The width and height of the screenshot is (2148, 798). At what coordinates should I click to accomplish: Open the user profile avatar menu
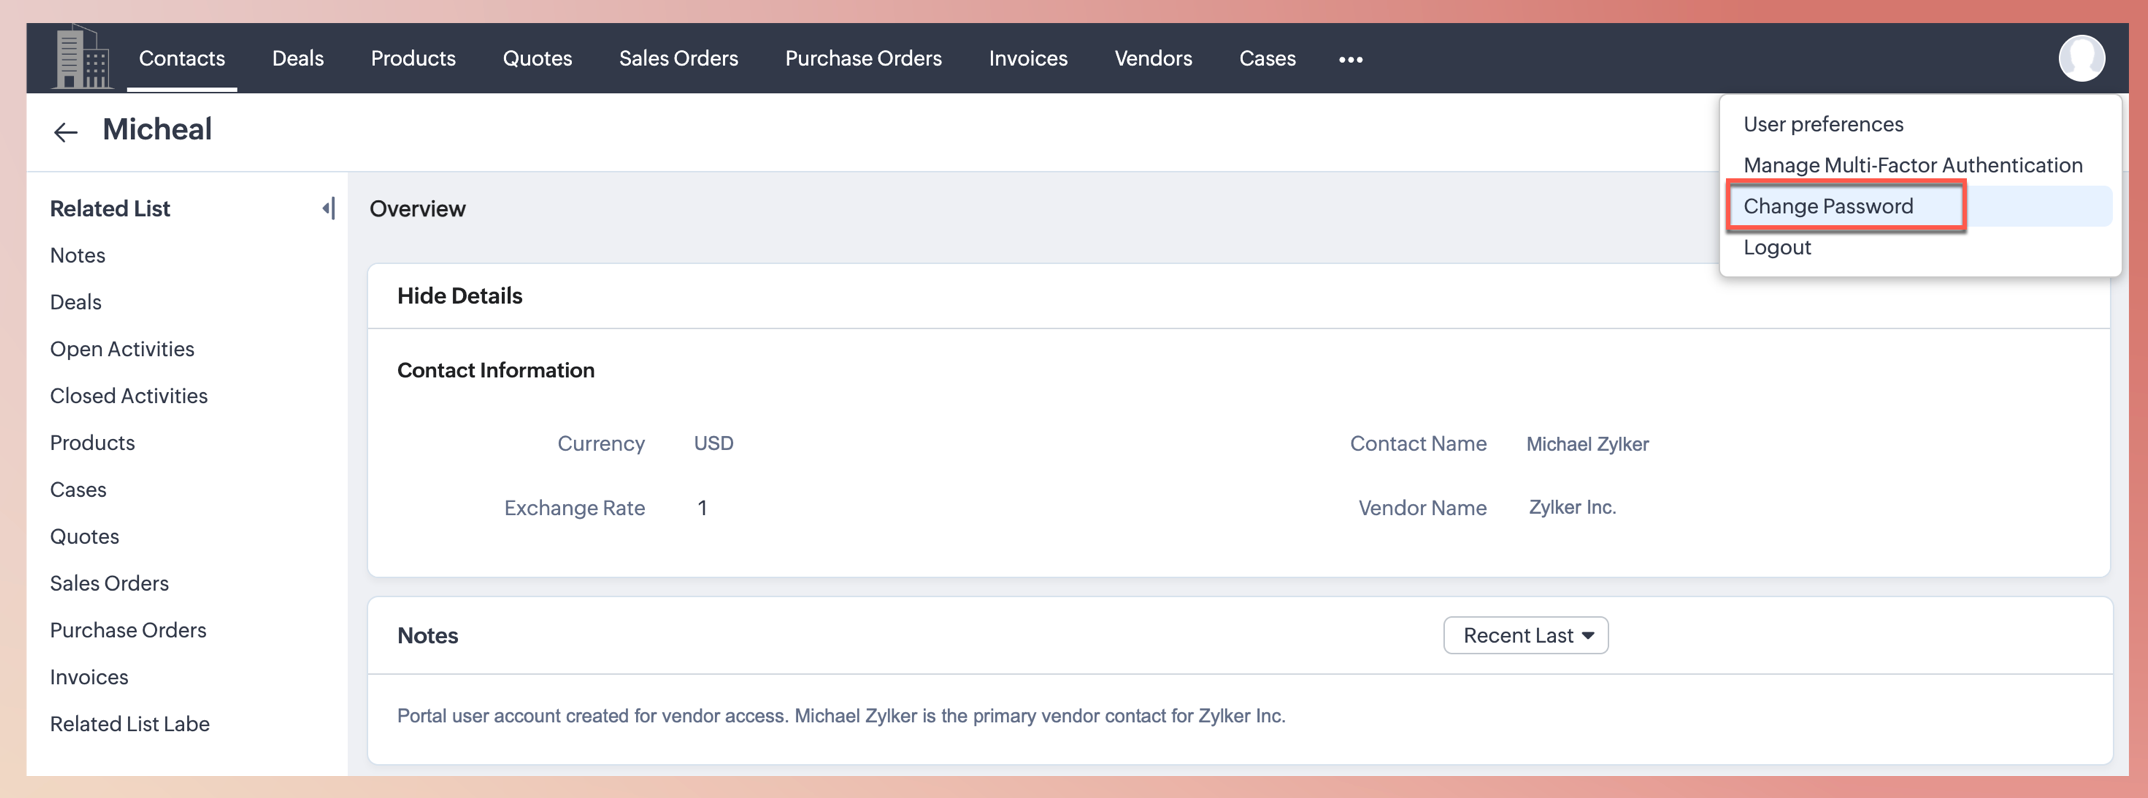click(2081, 58)
